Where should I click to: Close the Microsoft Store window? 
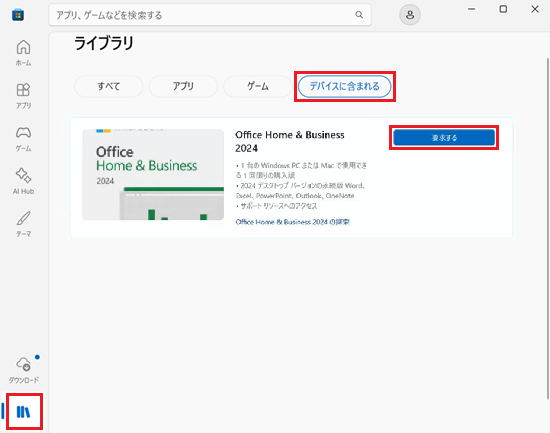coord(535,9)
